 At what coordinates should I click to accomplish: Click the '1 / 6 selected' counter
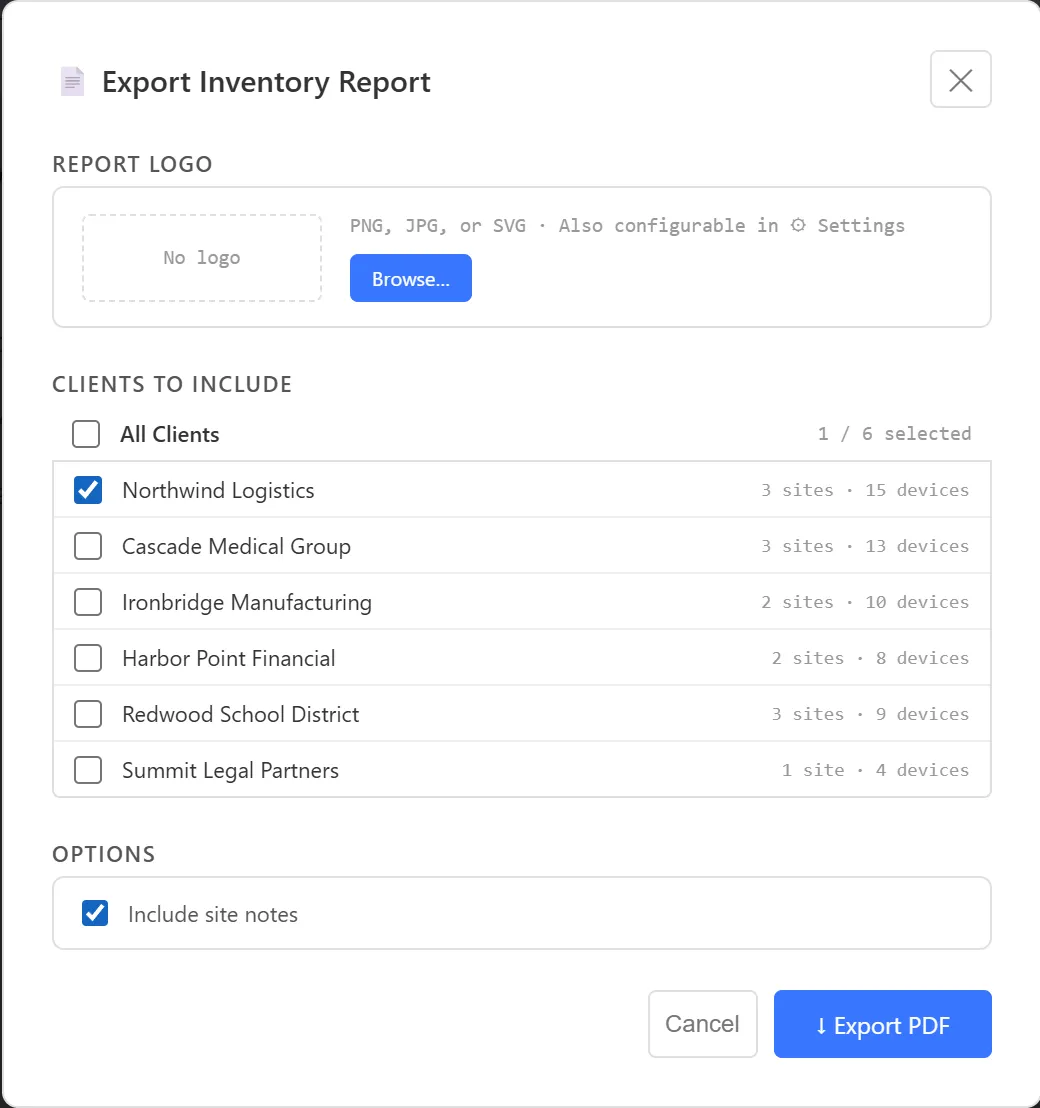tap(894, 433)
